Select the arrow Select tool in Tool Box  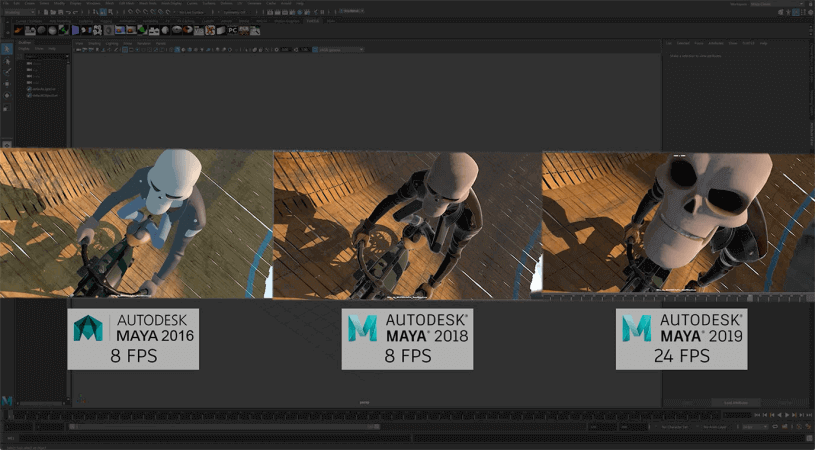click(7, 49)
